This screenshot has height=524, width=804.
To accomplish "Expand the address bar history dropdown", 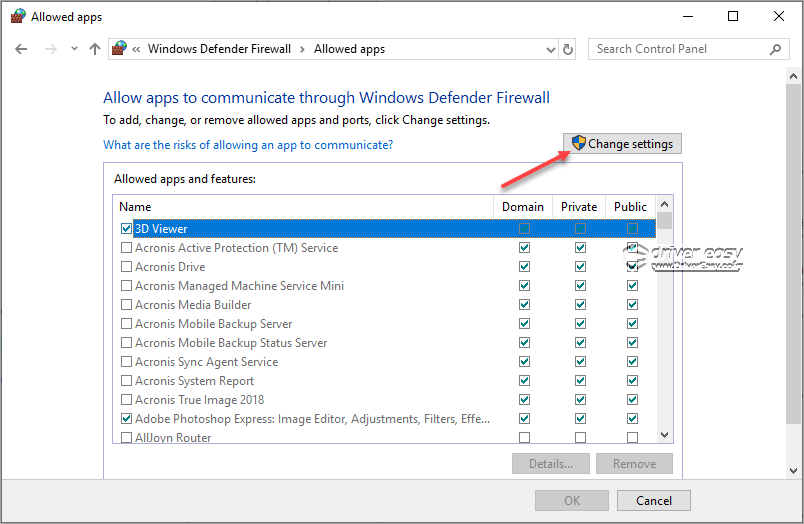I will click(551, 50).
